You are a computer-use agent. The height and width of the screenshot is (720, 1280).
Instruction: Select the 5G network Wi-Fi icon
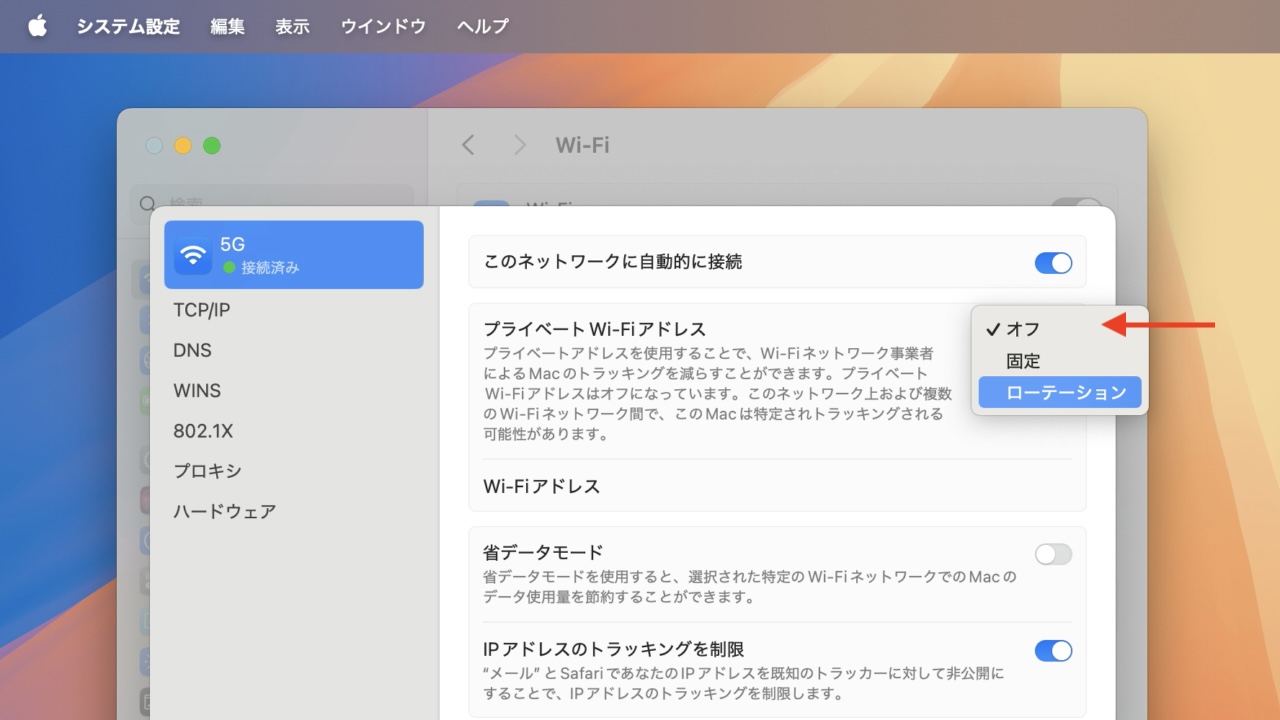pos(193,255)
